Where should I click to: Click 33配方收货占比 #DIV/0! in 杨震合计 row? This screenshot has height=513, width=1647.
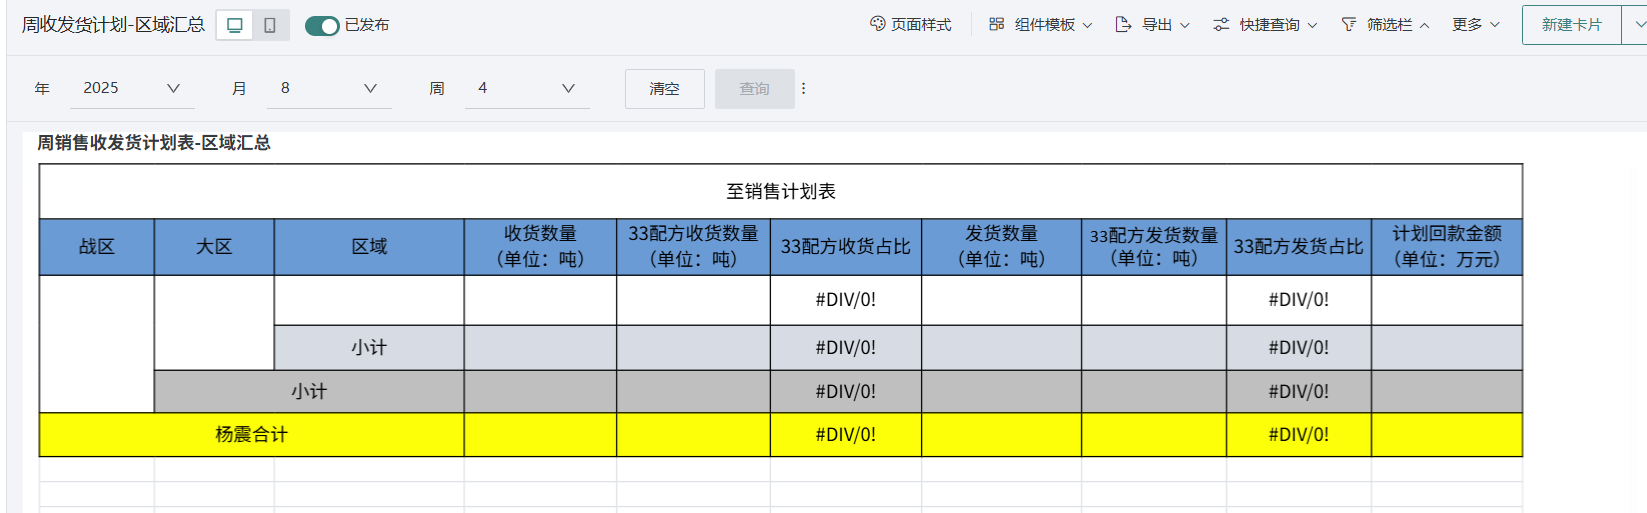coord(846,435)
